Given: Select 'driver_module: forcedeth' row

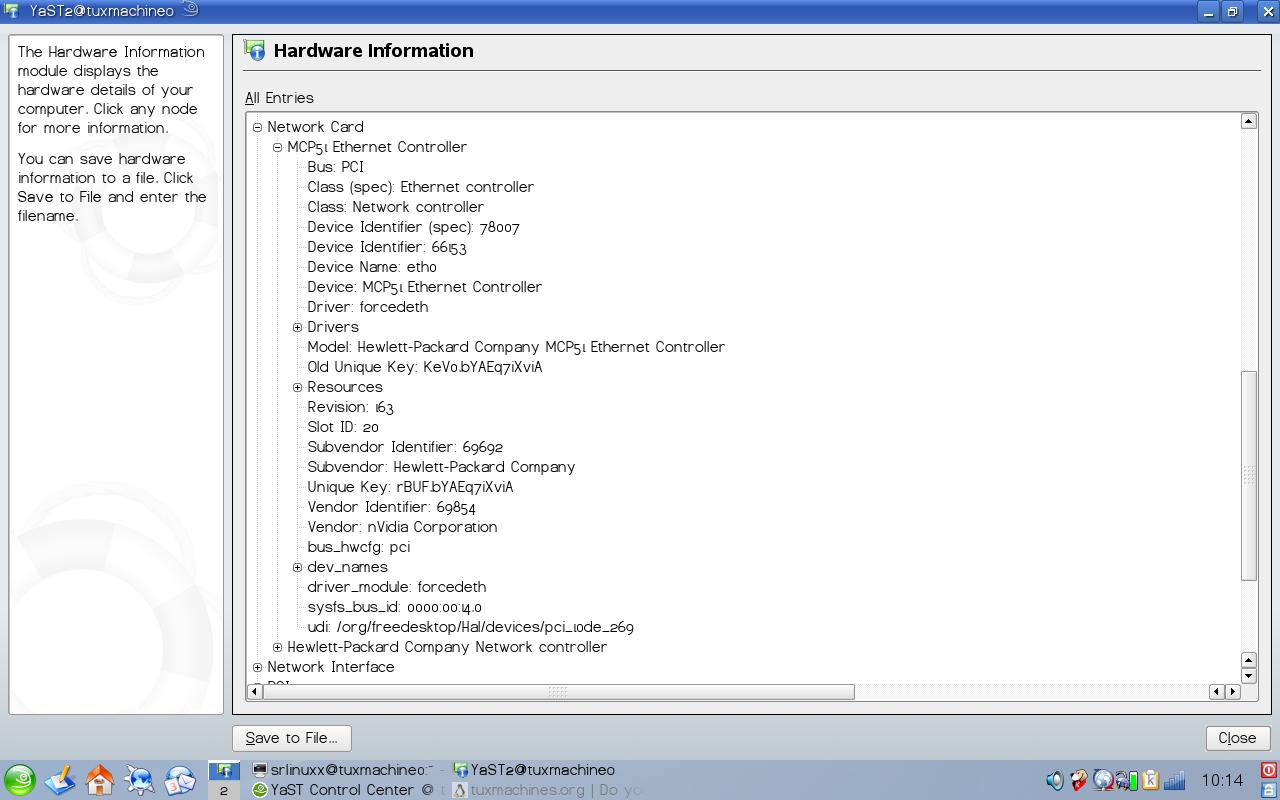Looking at the screenshot, I should (x=396, y=587).
